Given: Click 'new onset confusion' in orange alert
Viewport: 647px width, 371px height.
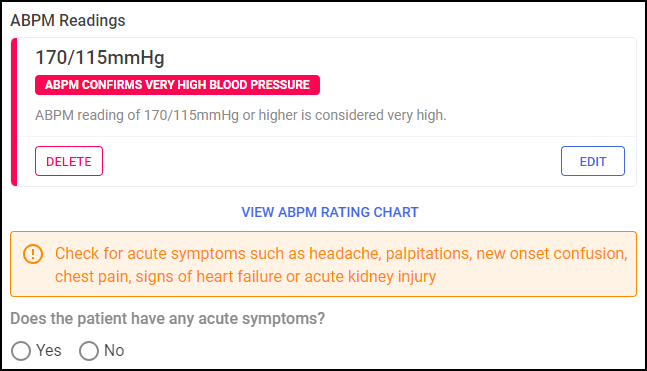Looking at the screenshot, I should click(552, 253).
